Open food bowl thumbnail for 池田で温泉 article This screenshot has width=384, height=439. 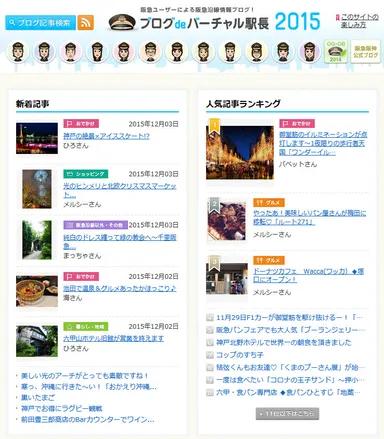click(37, 291)
